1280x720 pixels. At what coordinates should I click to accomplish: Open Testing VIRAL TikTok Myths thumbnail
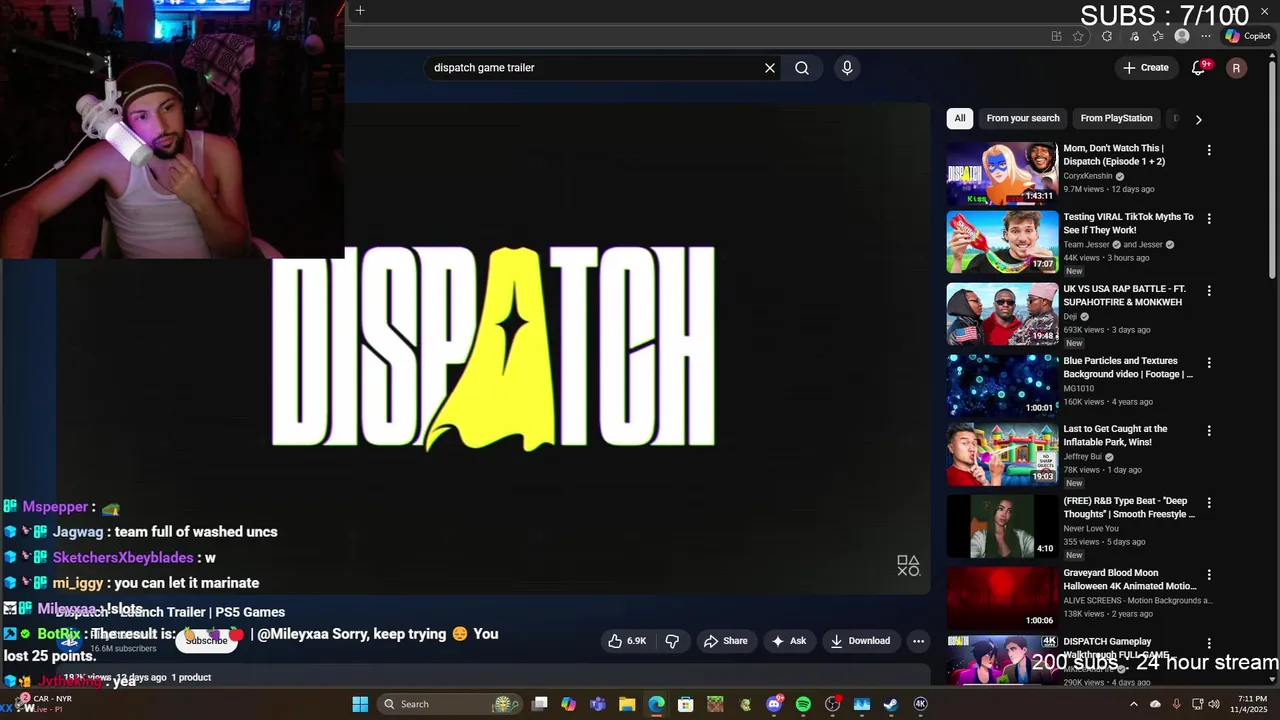[x=1002, y=242]
